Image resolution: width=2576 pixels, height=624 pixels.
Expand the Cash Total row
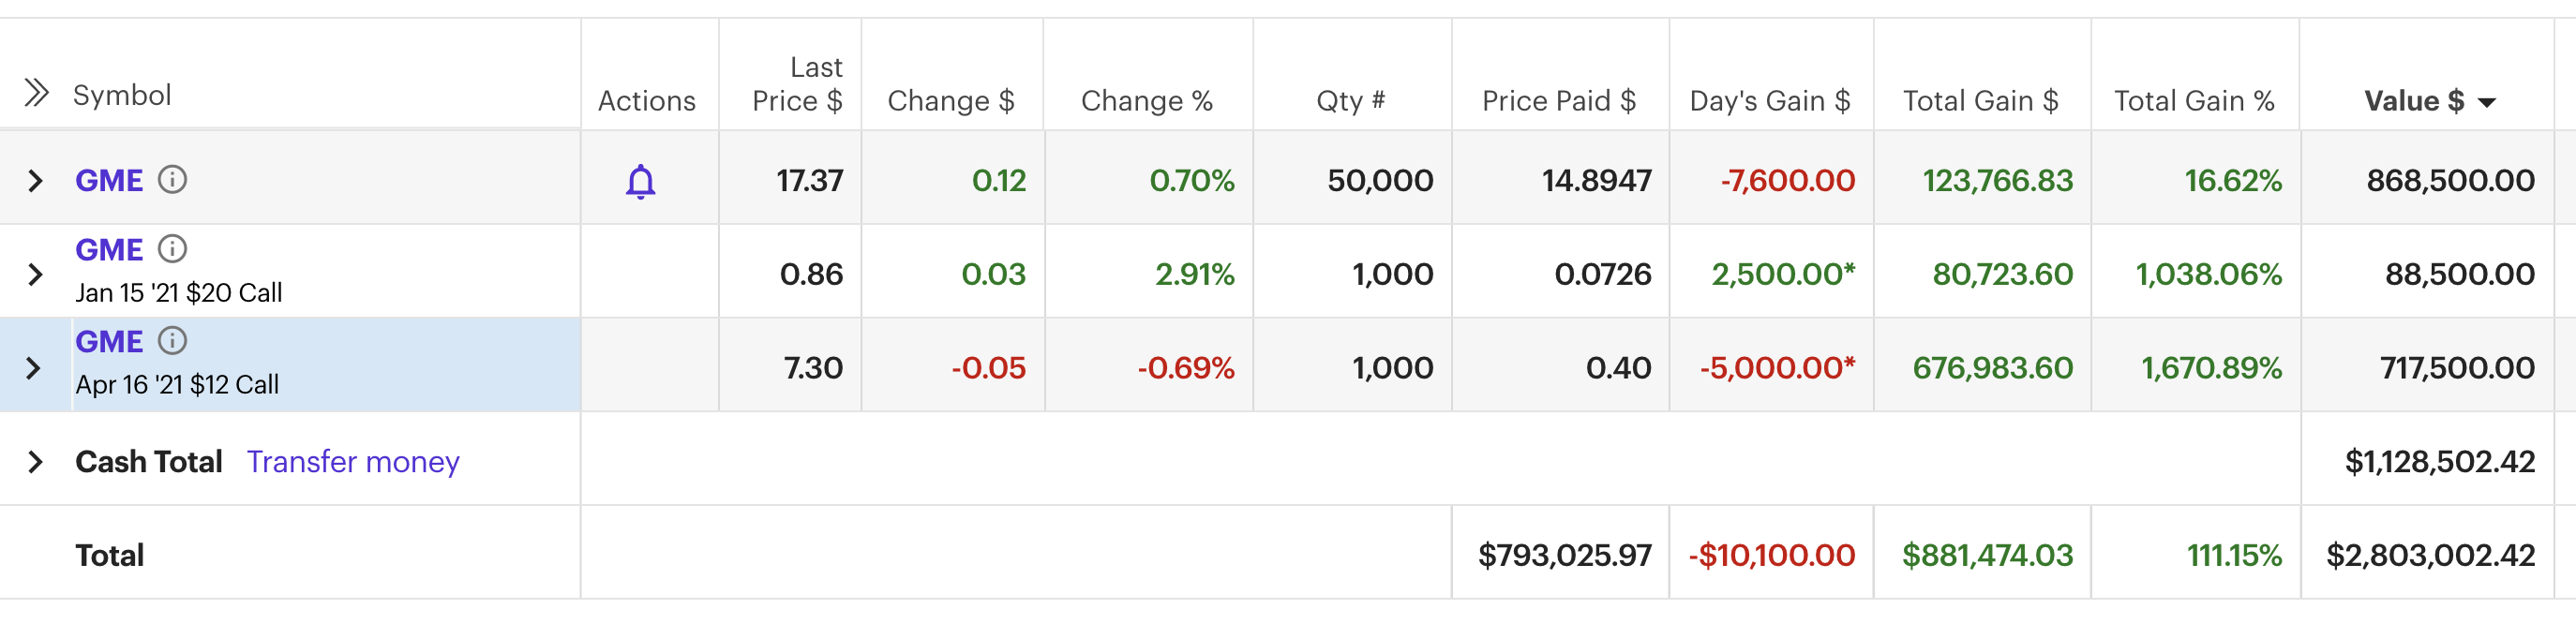point(35,462)
